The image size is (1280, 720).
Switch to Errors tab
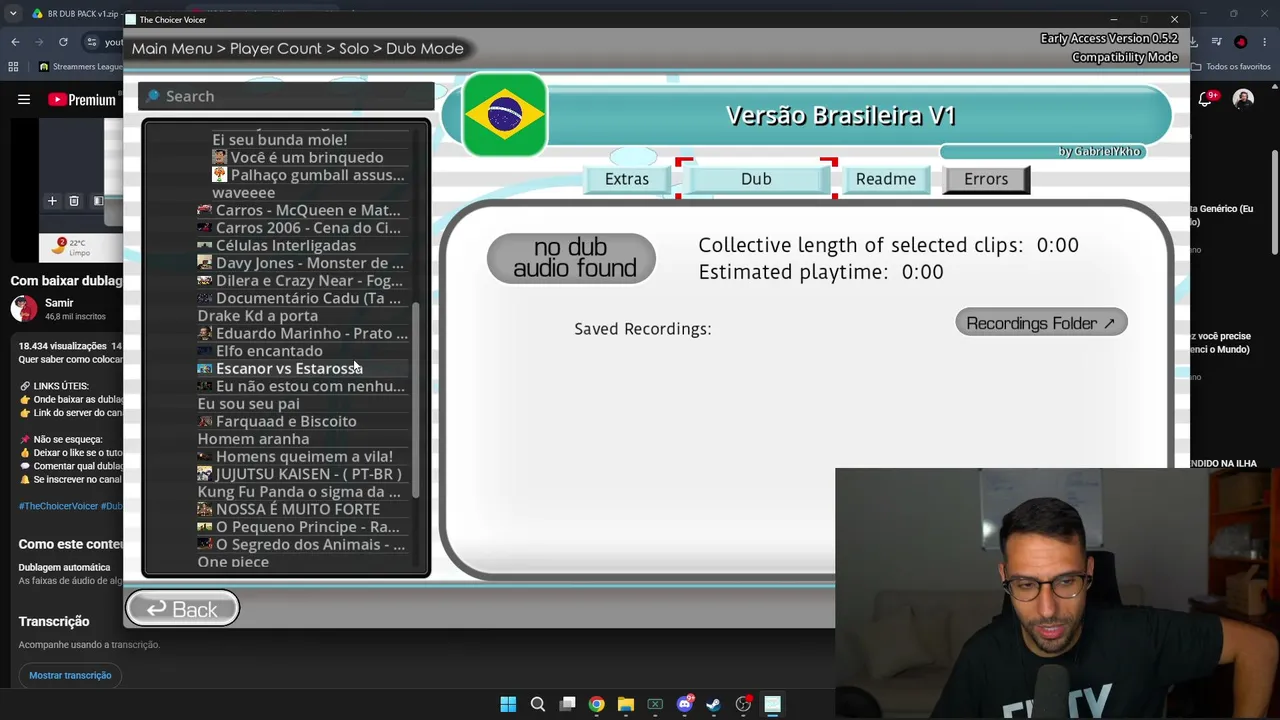click(x=986, y=179)
